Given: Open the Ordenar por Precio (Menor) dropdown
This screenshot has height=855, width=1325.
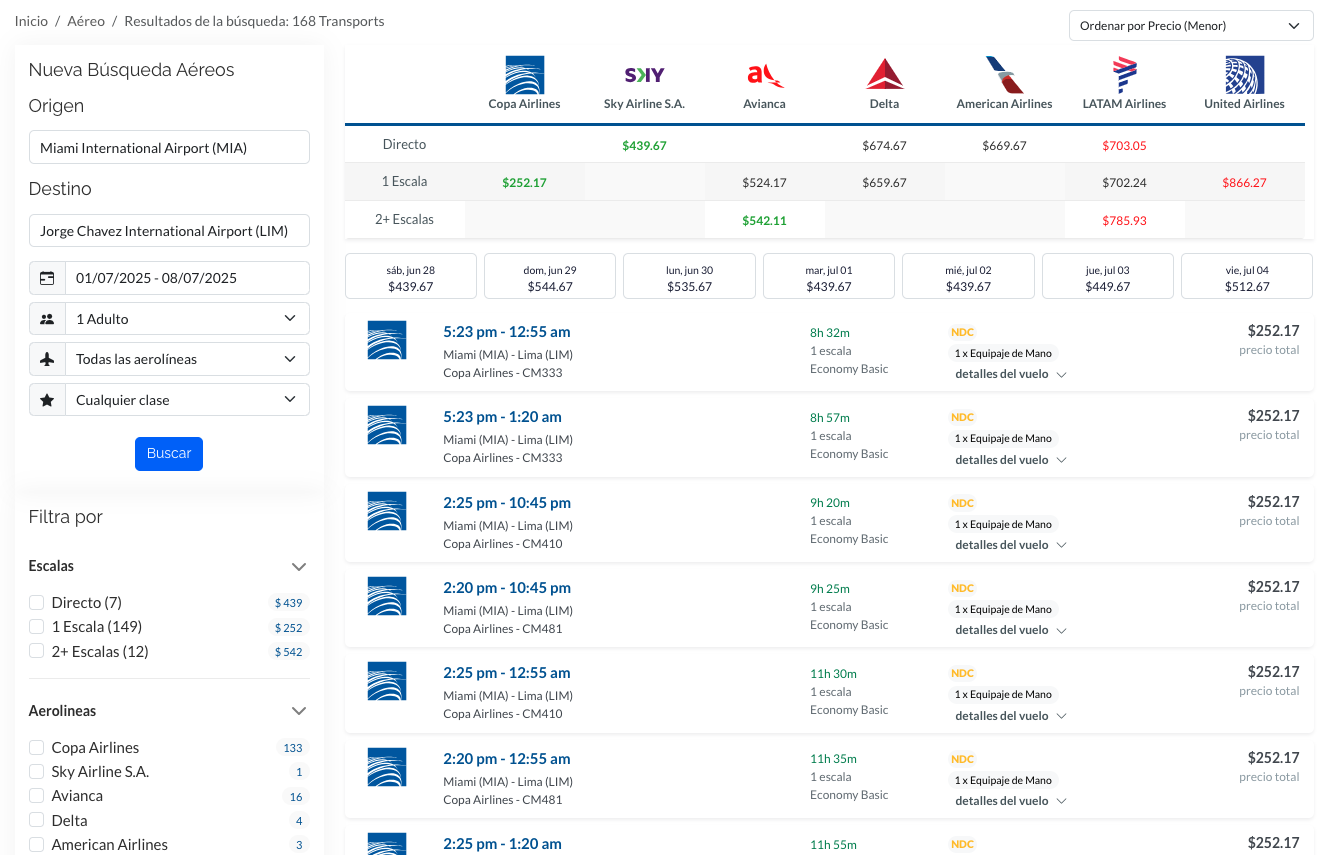Looking at the screenshot, I should (x=1191, y=26).
